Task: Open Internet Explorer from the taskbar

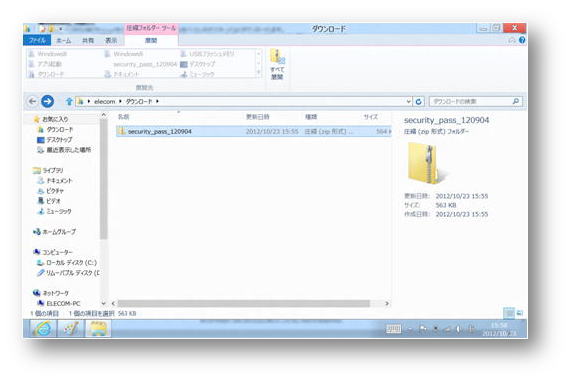Action: click(x=43, y=329)
